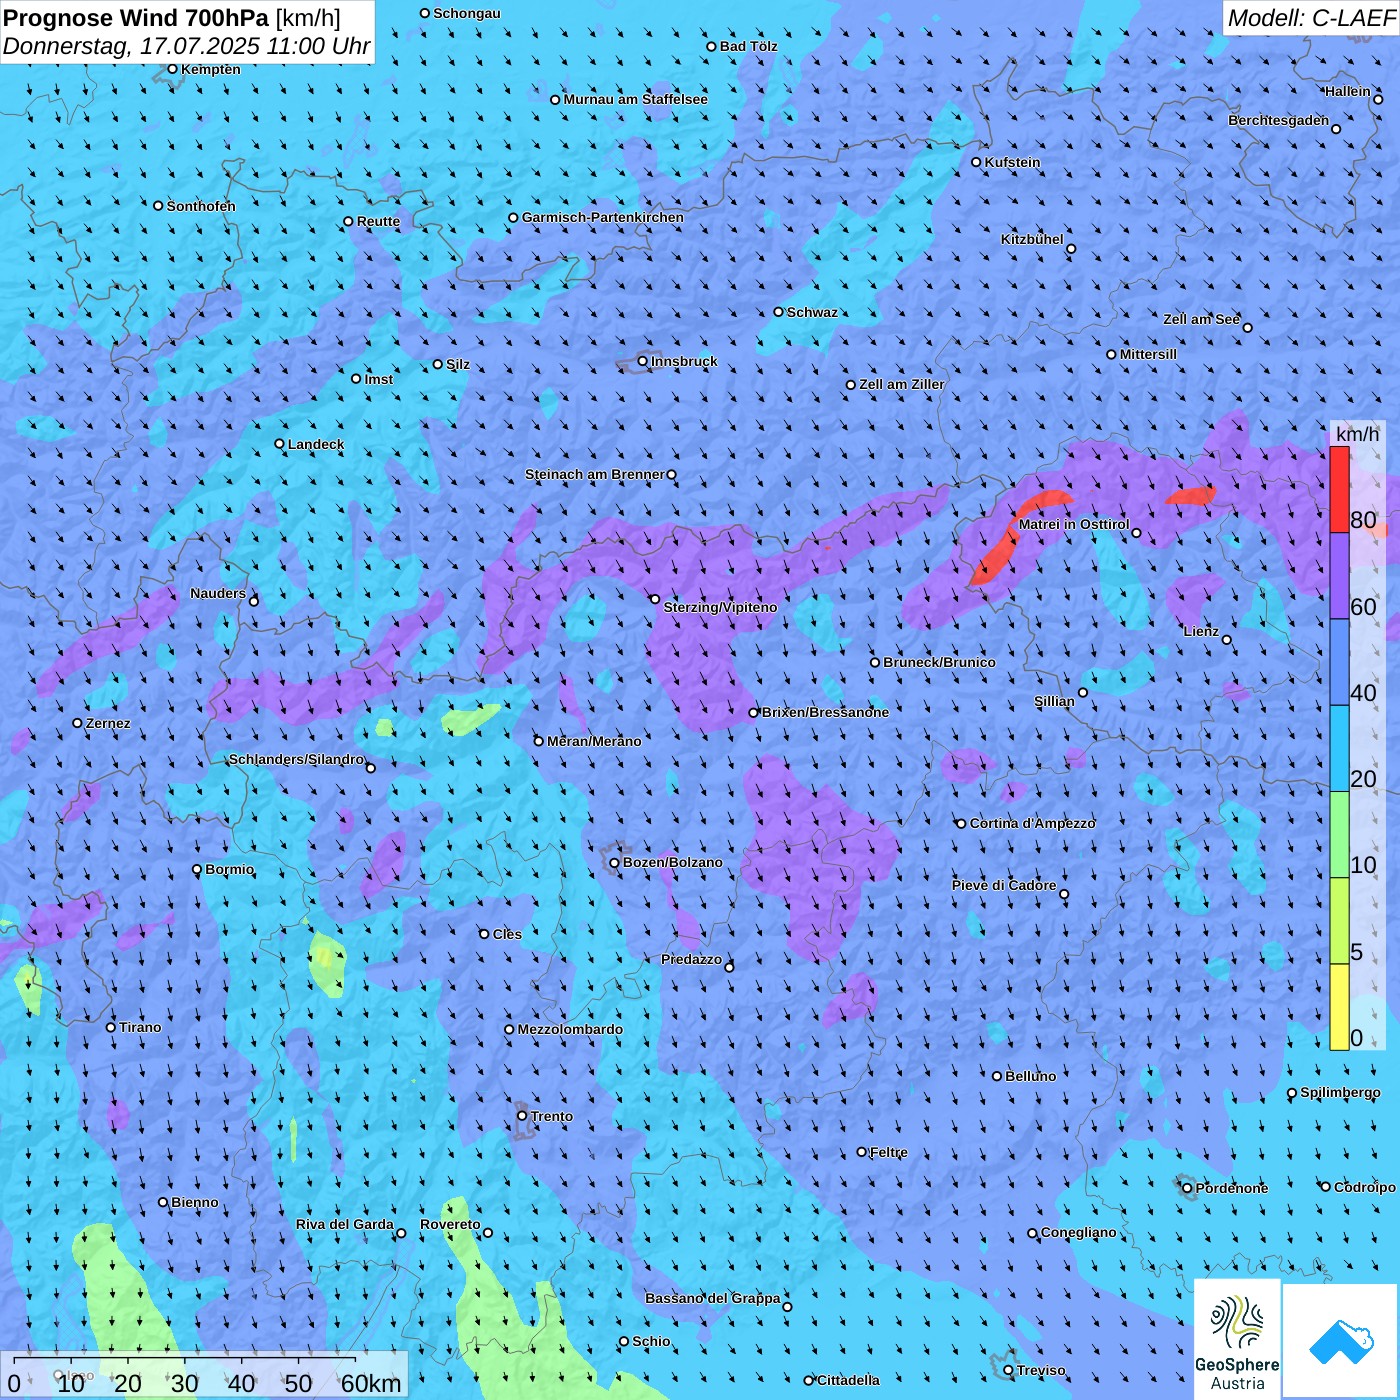Click the Bormio city marker
This screenshot has width=1400, height=1400.
tap(197, 869)
